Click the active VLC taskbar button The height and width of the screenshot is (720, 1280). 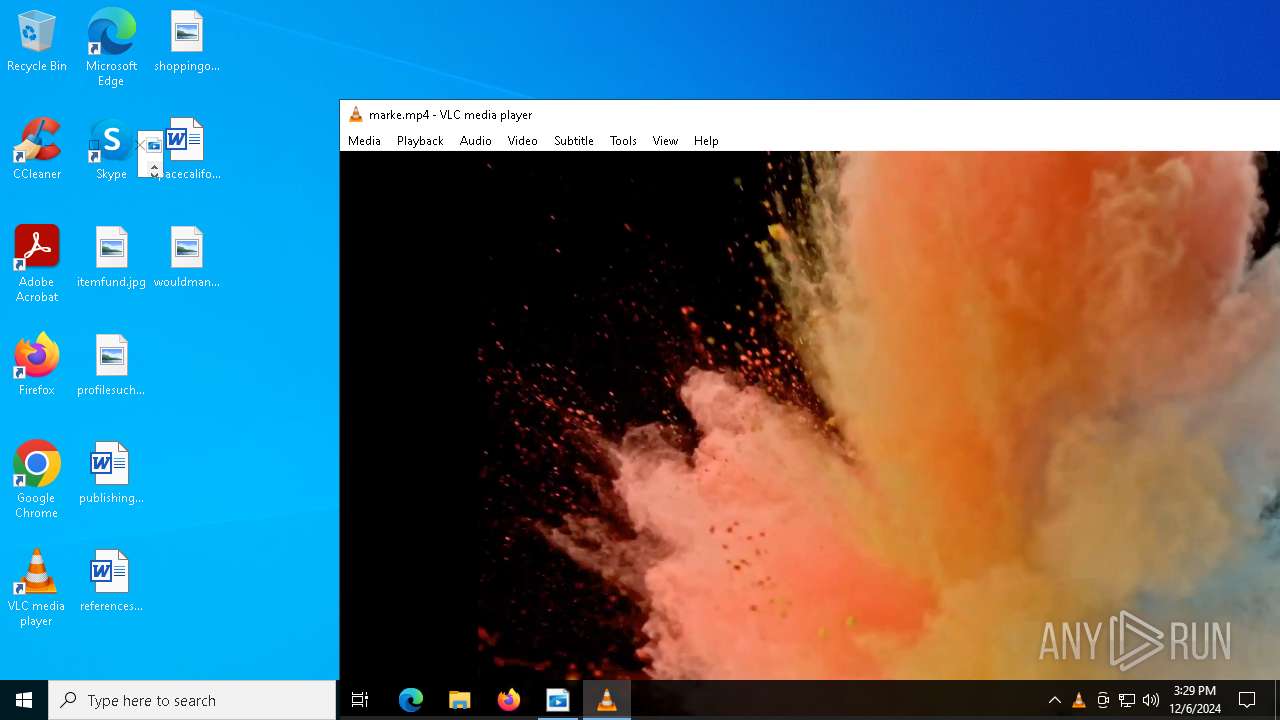607,700
